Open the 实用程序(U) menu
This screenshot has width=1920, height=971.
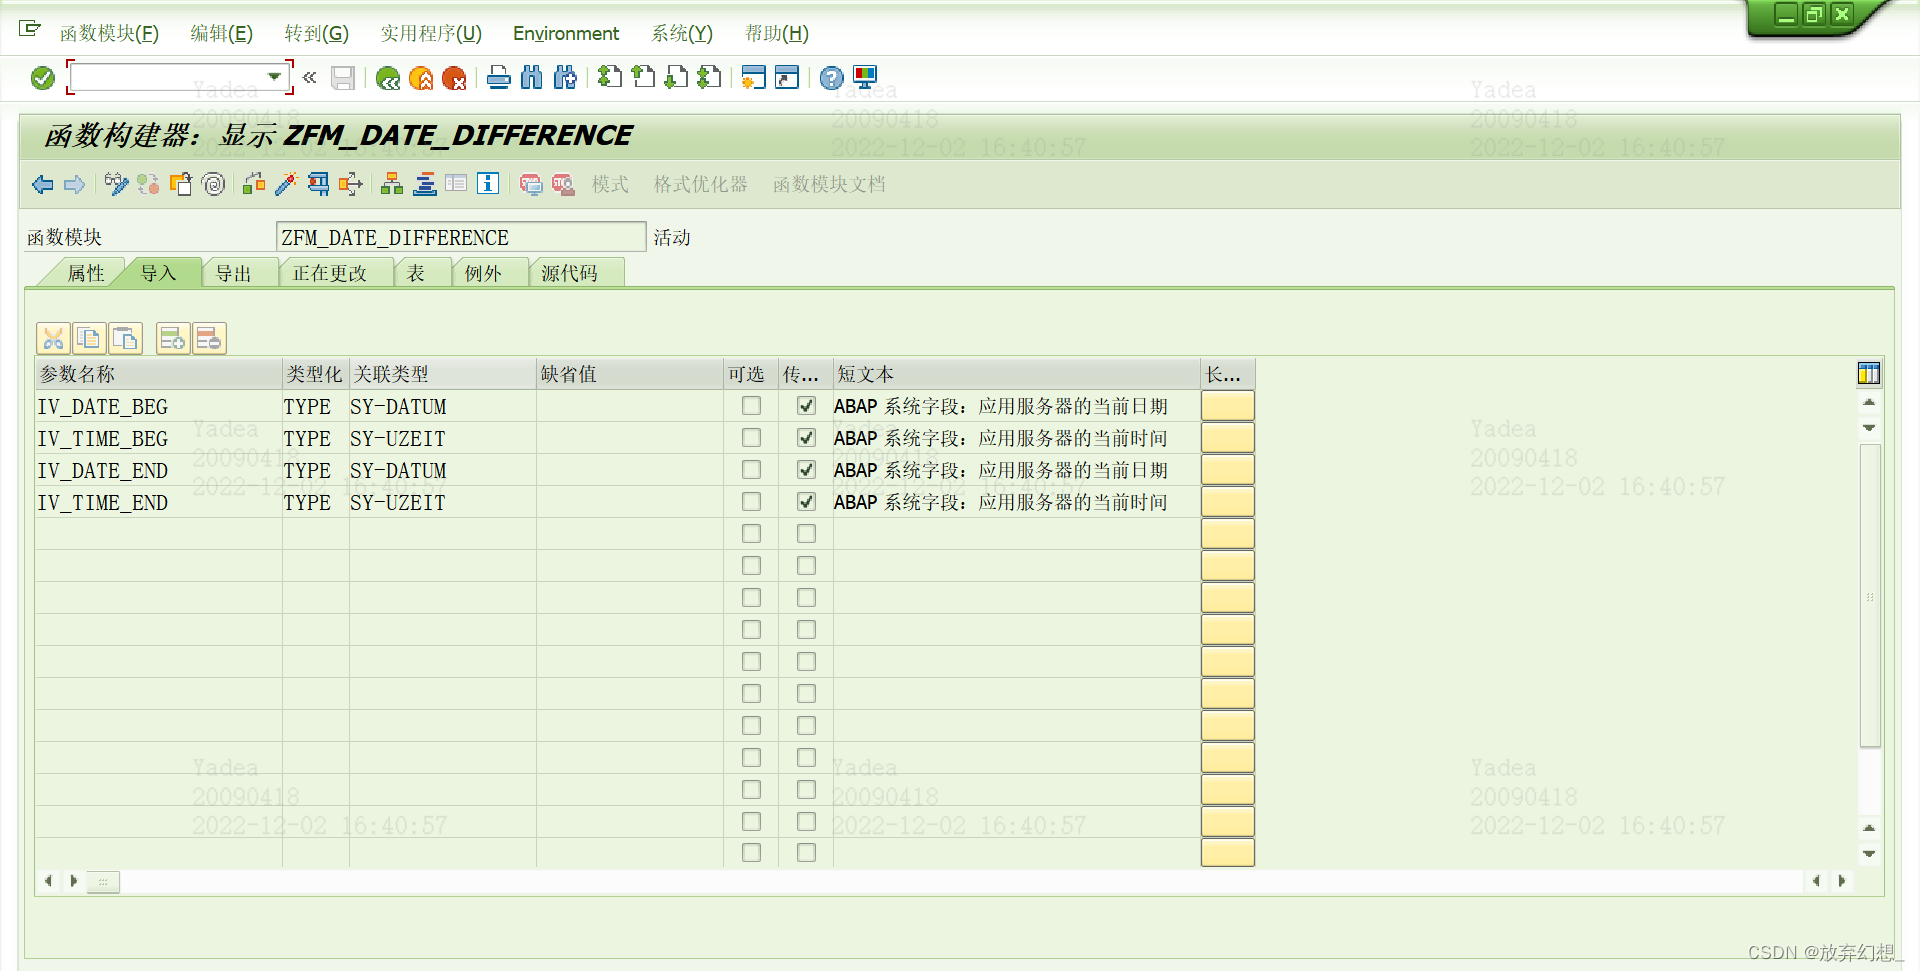point(431,33)
